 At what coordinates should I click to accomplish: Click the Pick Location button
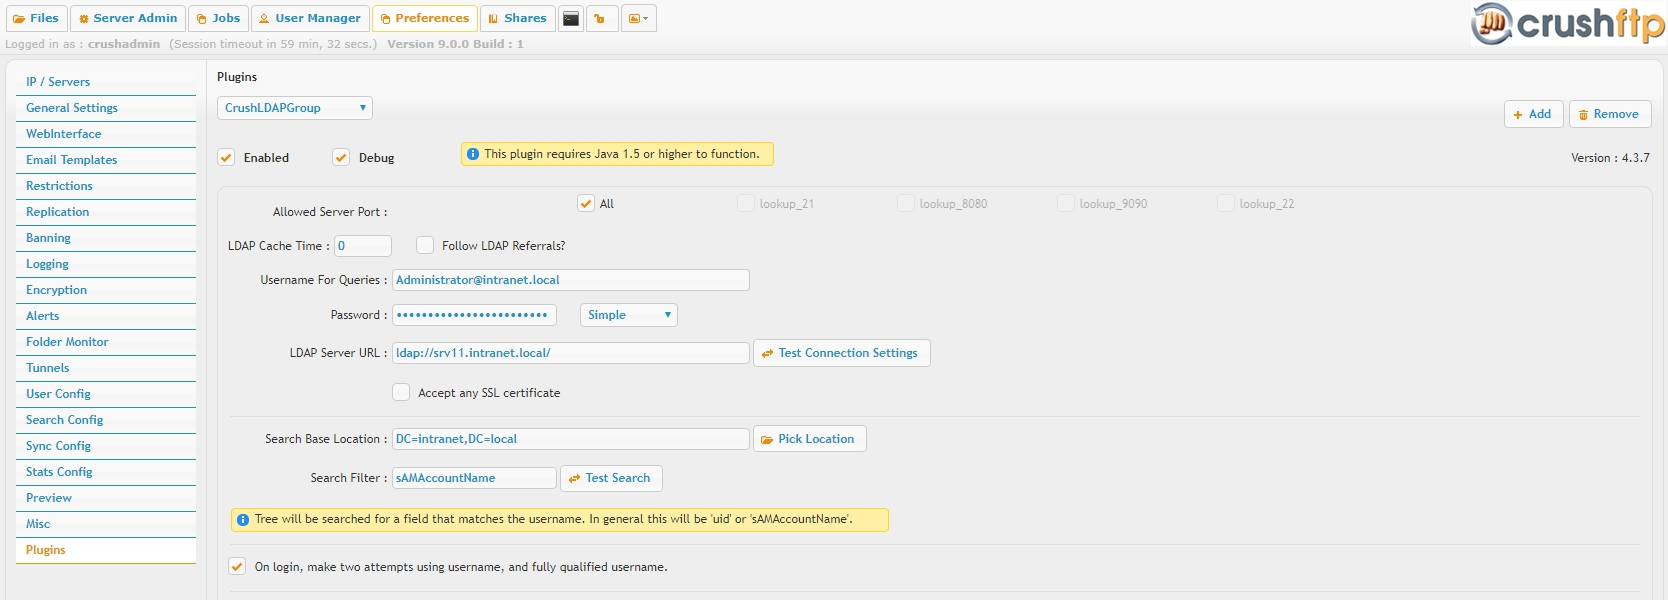[809, 439]
